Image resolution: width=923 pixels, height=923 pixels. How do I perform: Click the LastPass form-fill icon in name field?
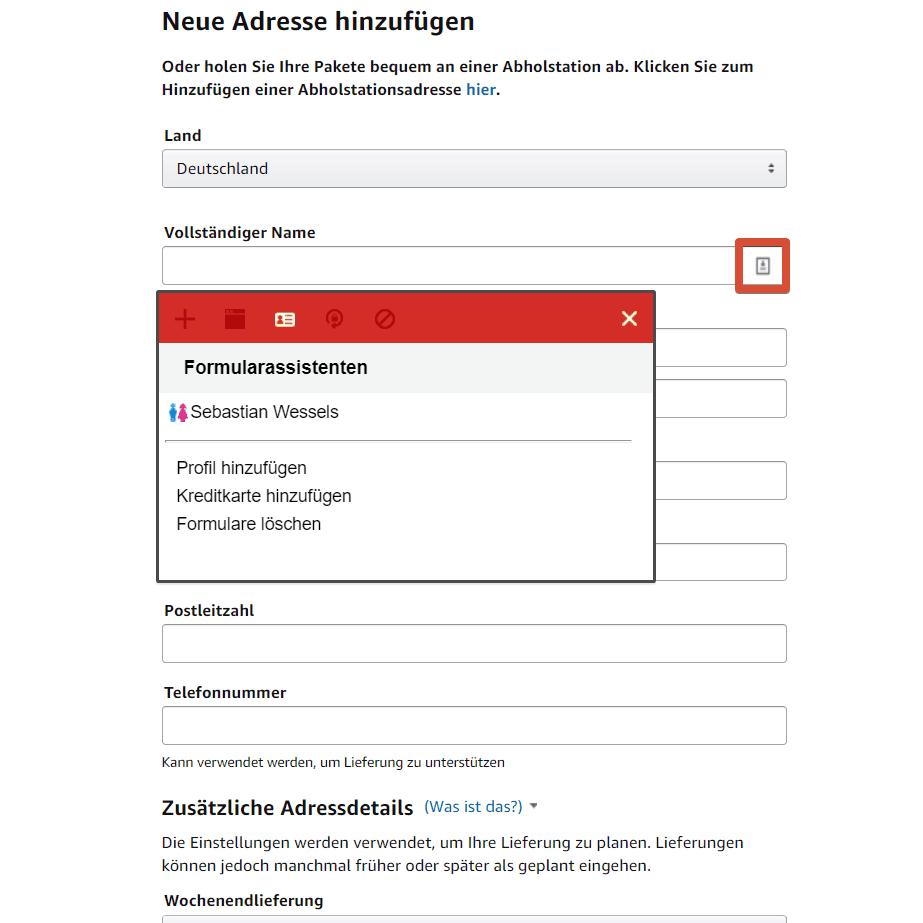(x=762, y=266)
